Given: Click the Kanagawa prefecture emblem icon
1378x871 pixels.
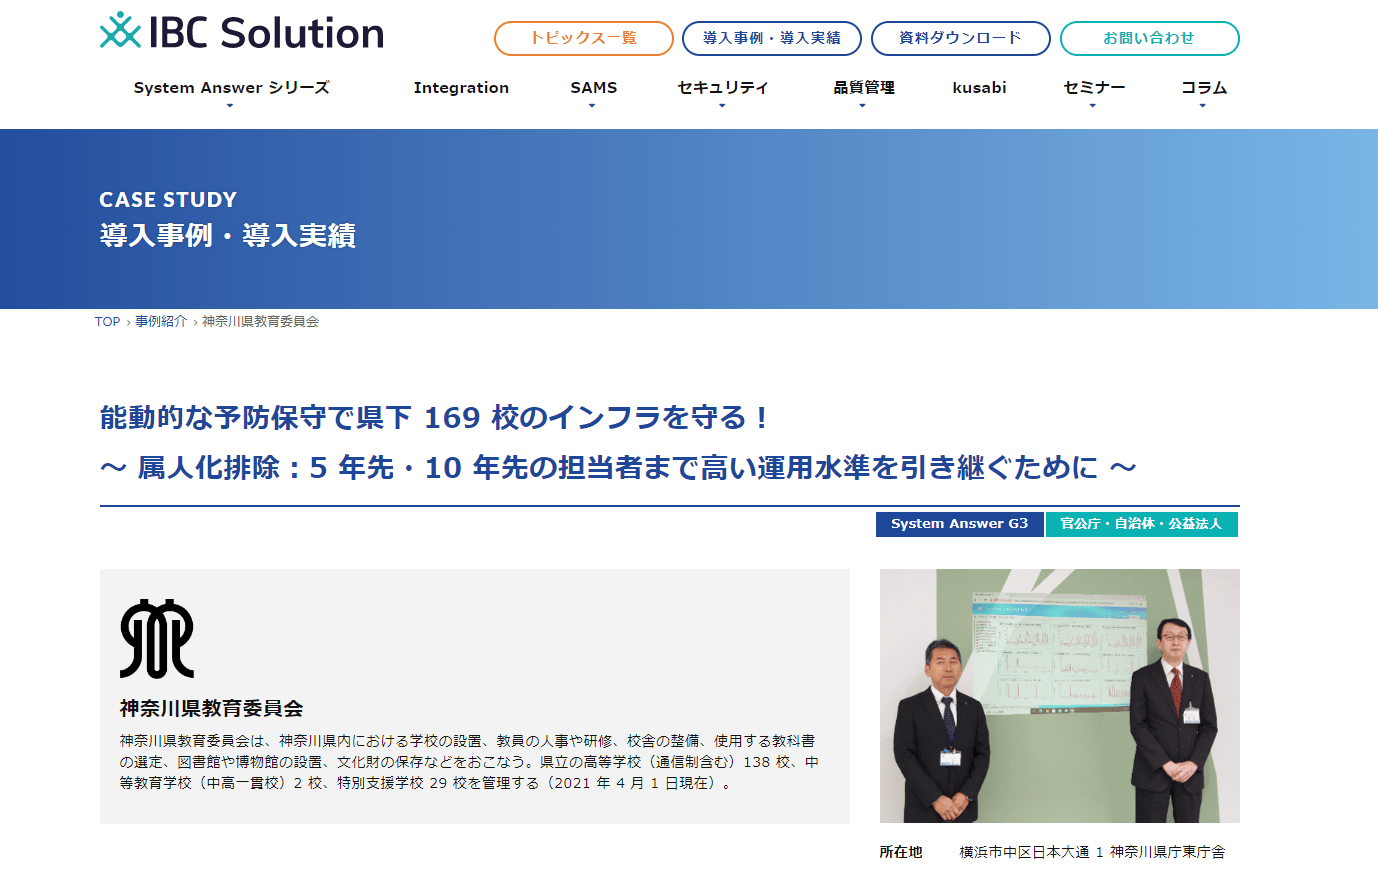Looking at the screenshot, I should (157, 639).
